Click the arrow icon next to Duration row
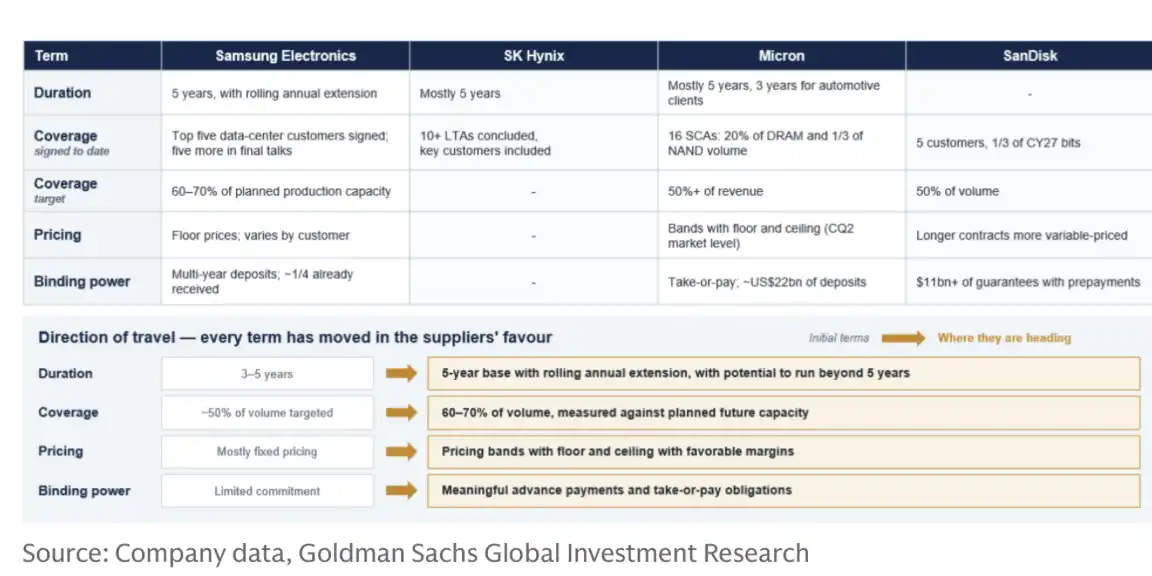Viewport: 1152px width, 576px height. pos(401,373)
